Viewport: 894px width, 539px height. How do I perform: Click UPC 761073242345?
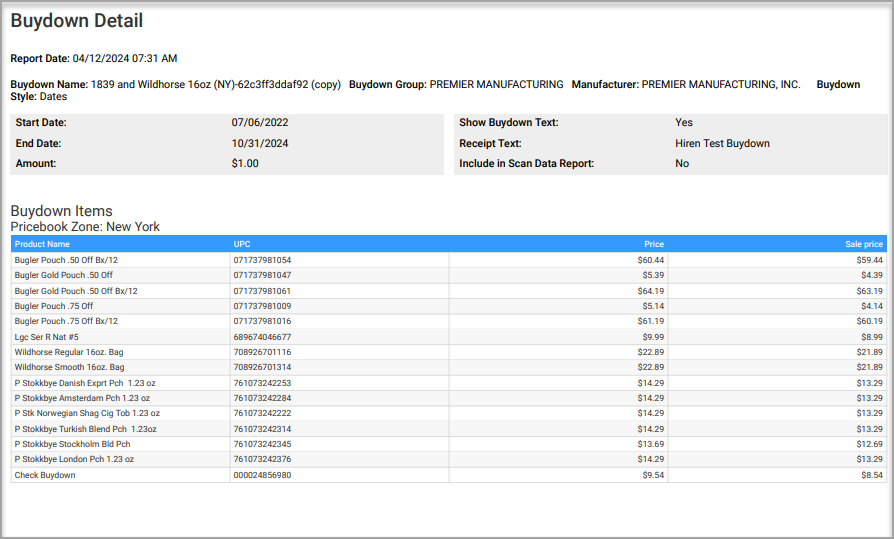coord(262,444)
